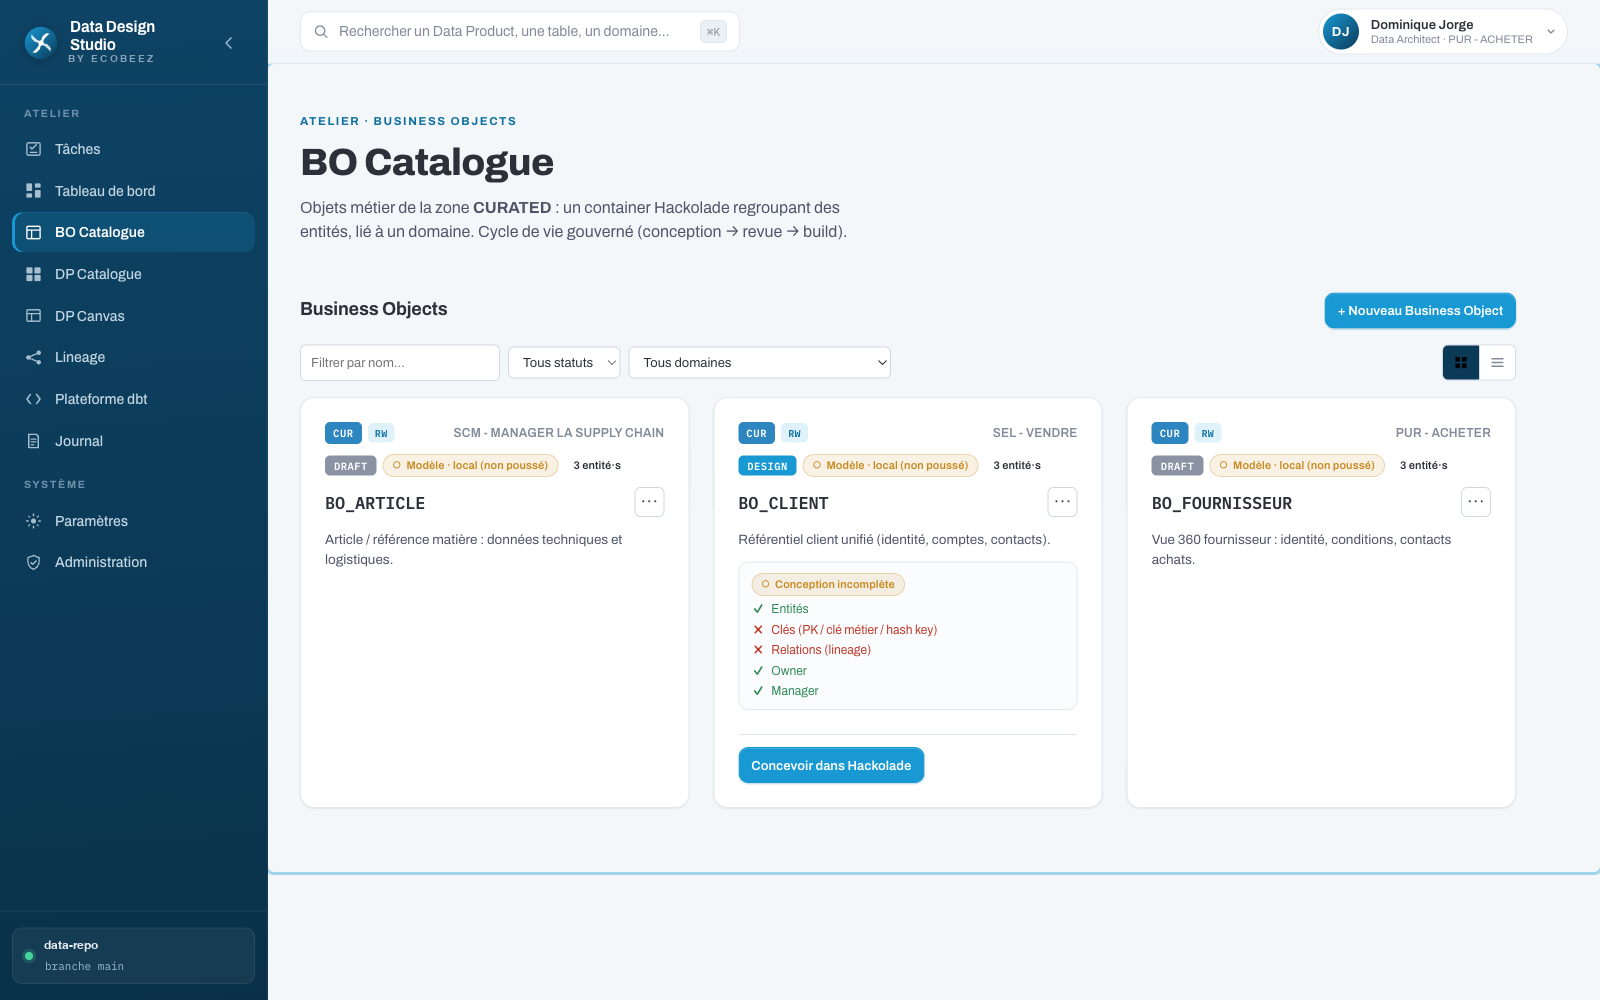
Task: Click Concevoir dans Hackolade button
Action: 831,766
